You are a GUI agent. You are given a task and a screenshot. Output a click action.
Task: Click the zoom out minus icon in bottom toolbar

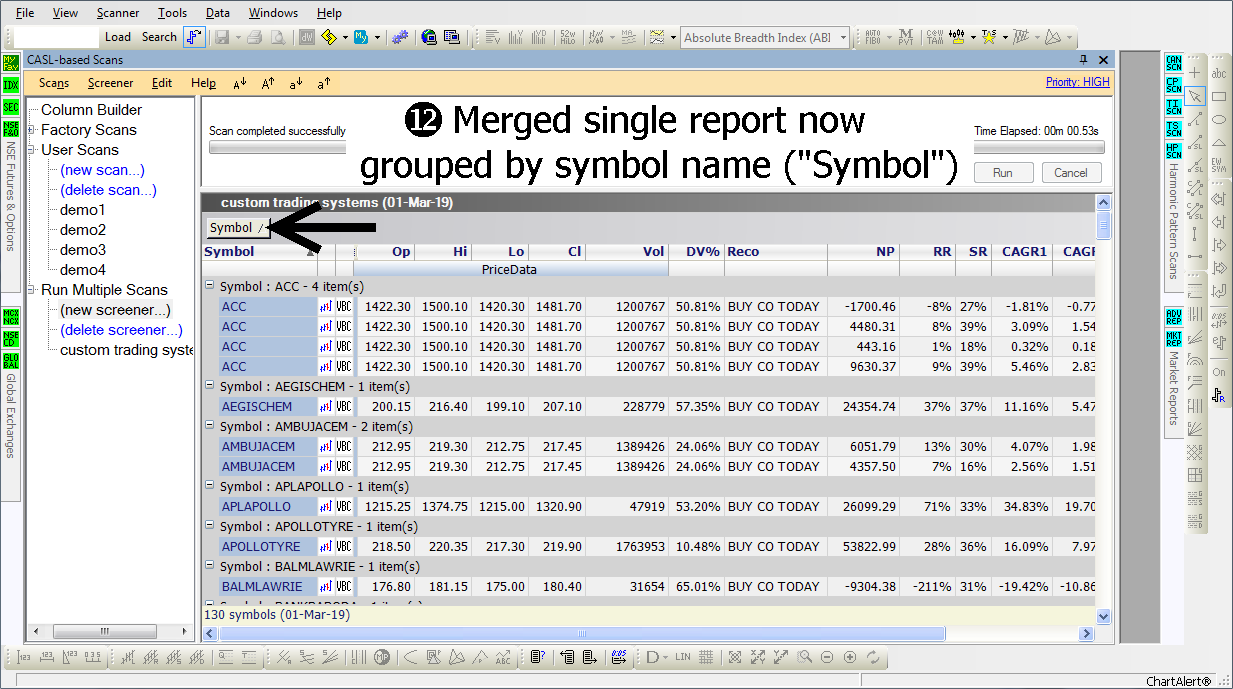(x=827, y=657)
